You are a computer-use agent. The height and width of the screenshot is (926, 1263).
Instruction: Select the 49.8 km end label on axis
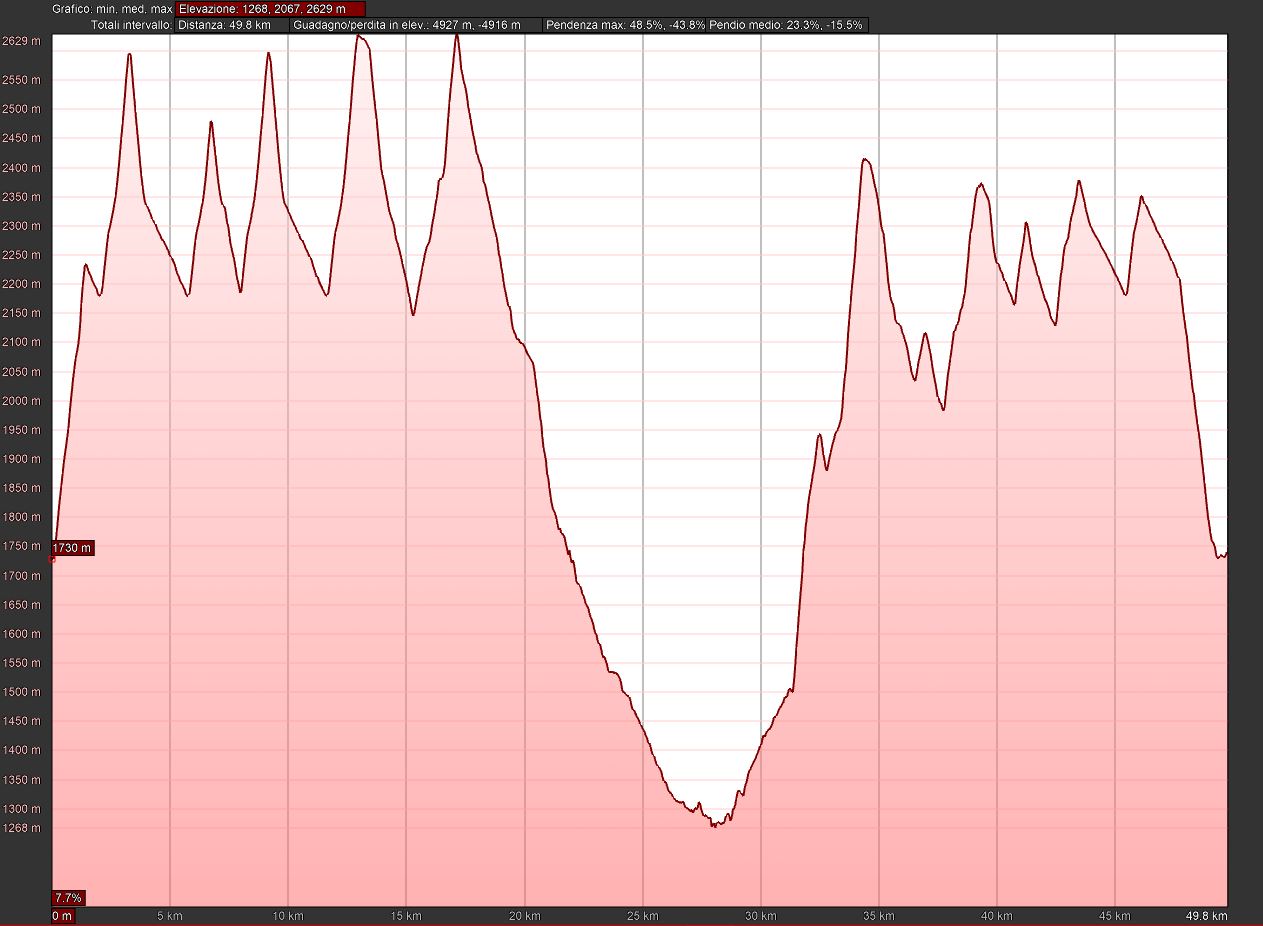pos(1206,916)
